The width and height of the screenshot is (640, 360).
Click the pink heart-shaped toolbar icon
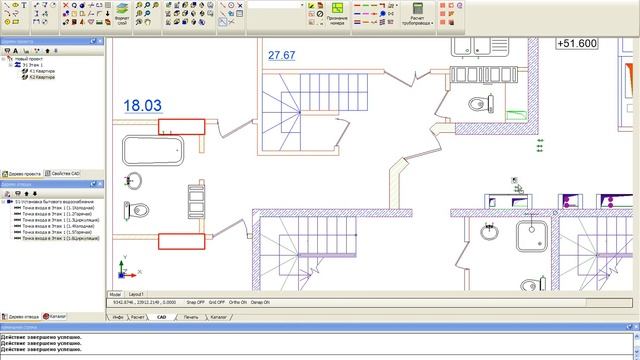point(91,22)
